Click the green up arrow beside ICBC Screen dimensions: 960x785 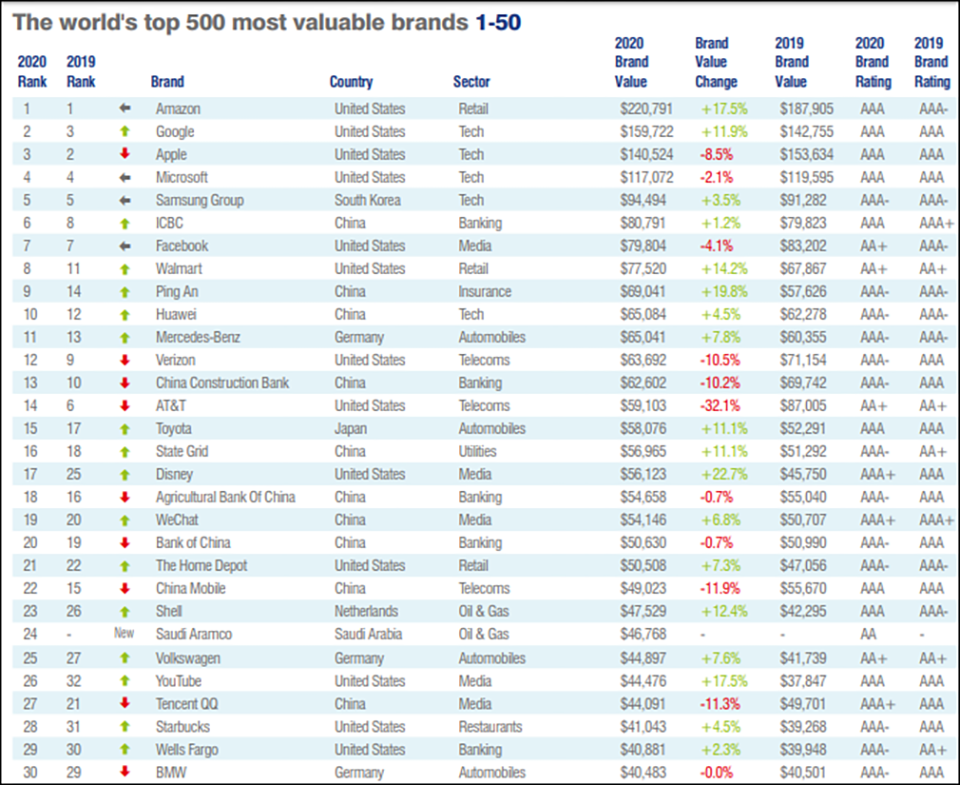click(125, 223)
